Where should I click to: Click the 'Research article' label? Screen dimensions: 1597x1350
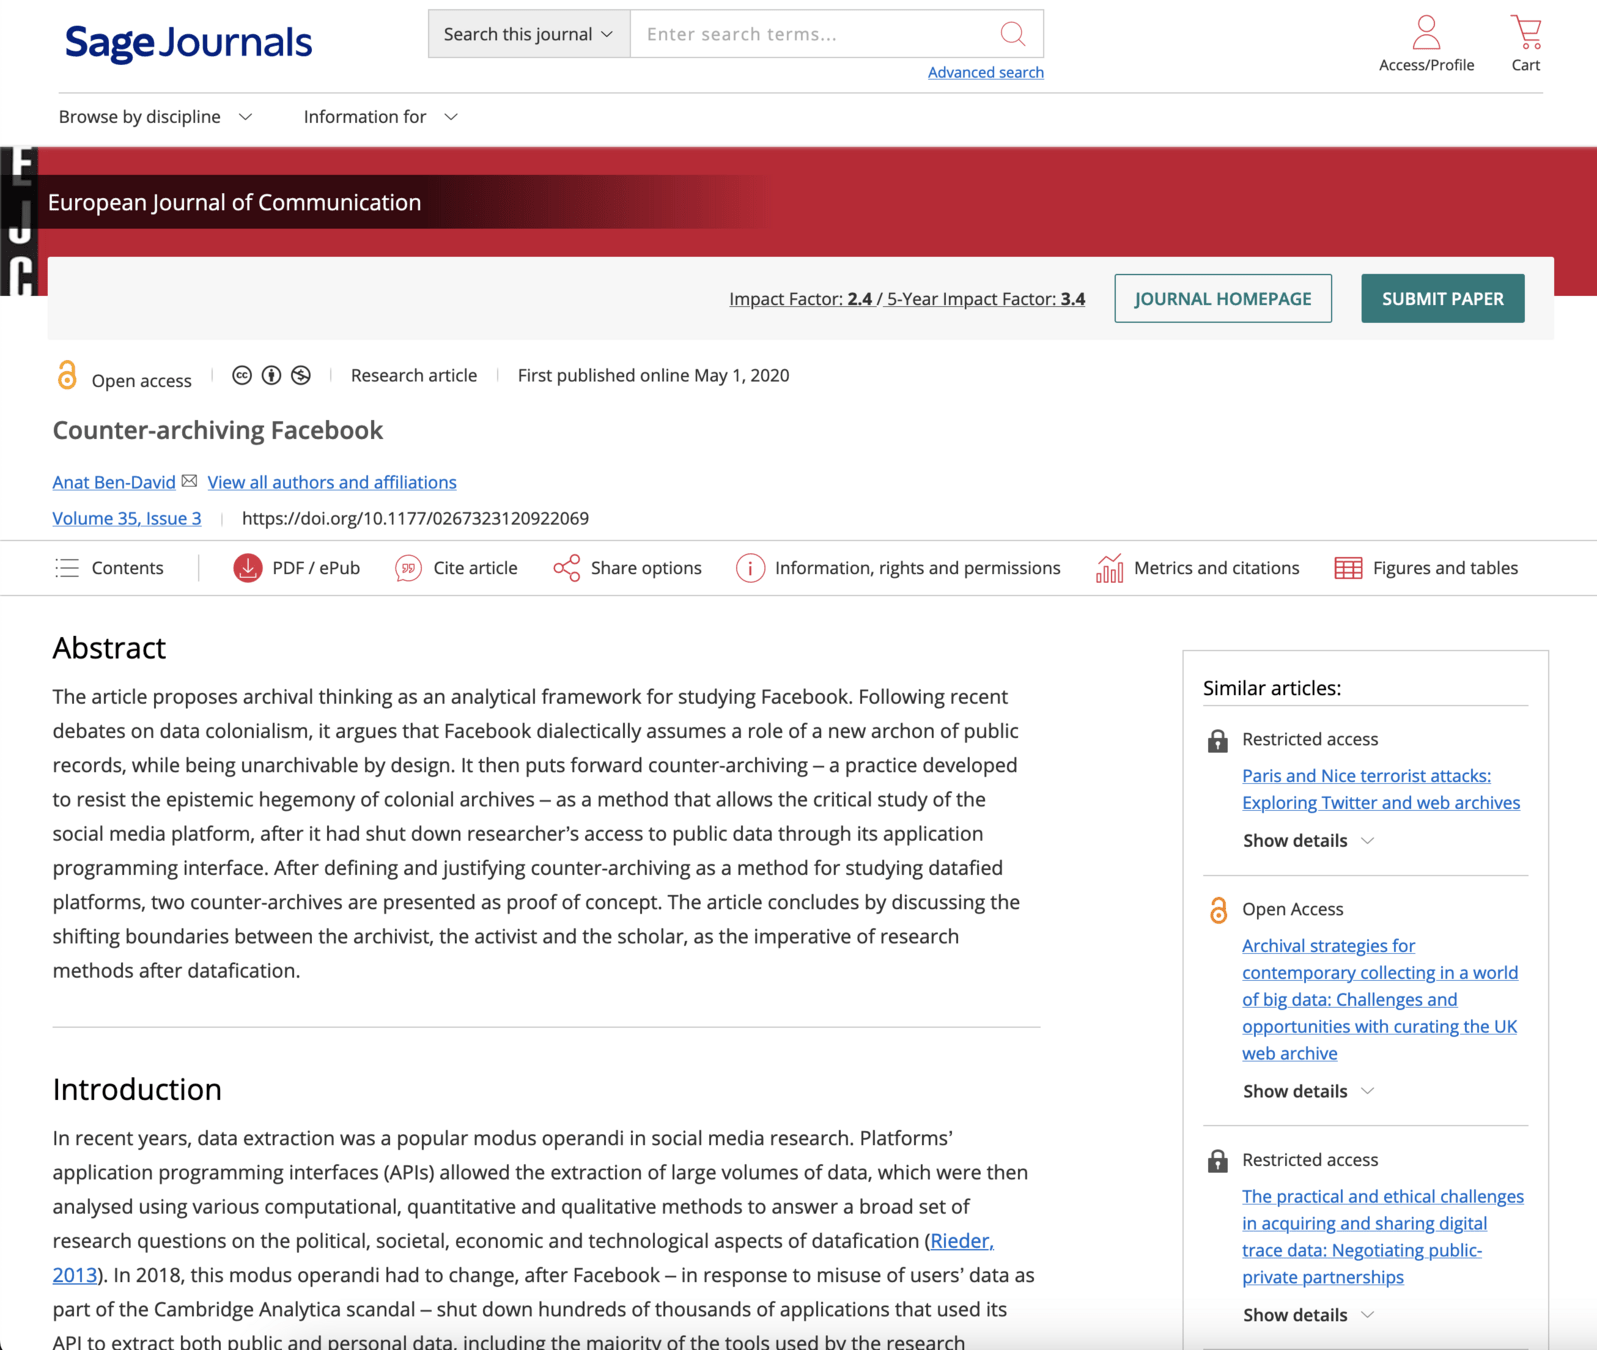414,375
